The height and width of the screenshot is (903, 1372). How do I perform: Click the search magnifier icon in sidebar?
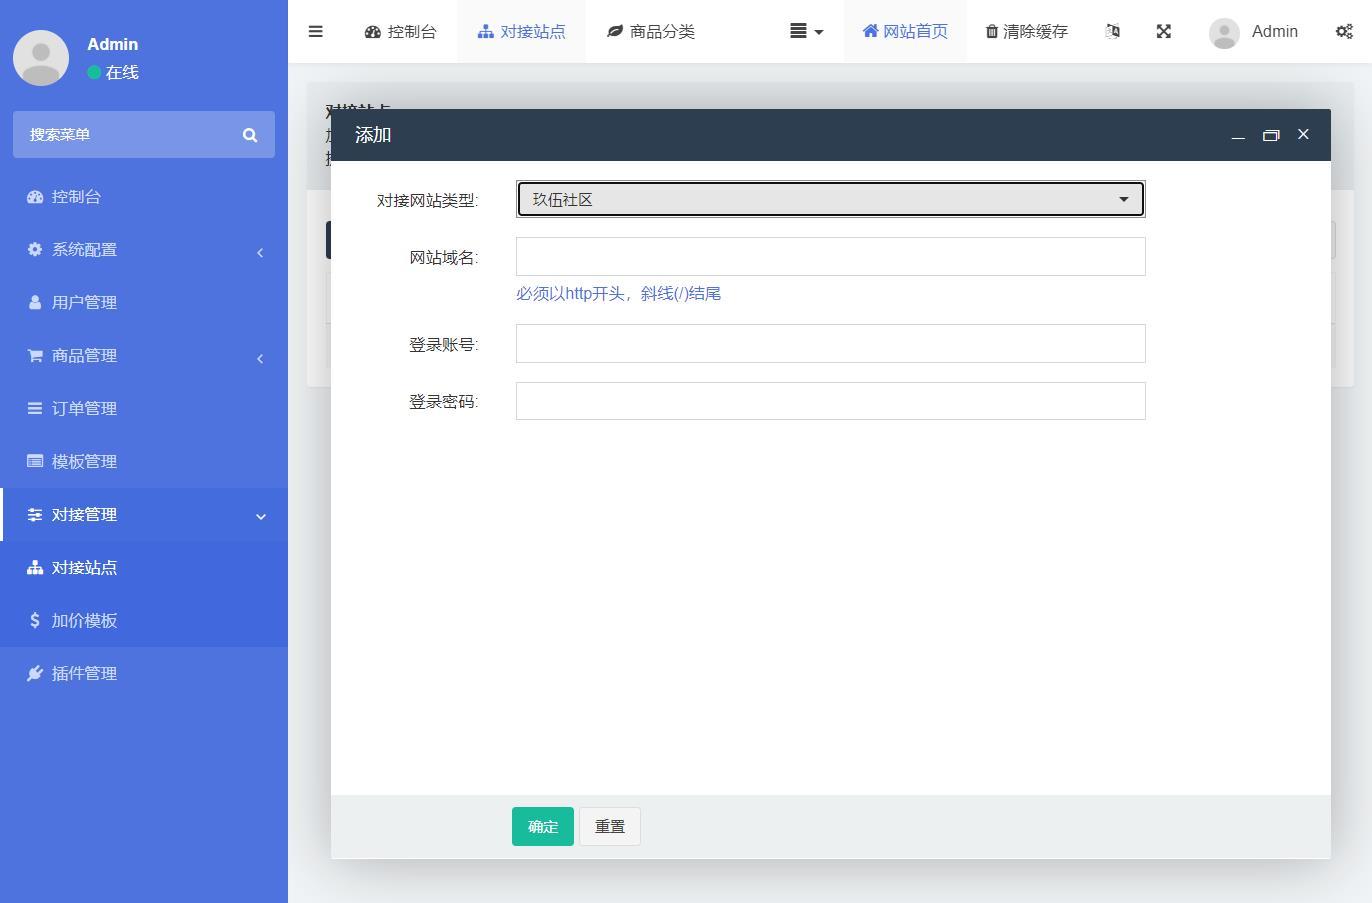click(250, 135)
